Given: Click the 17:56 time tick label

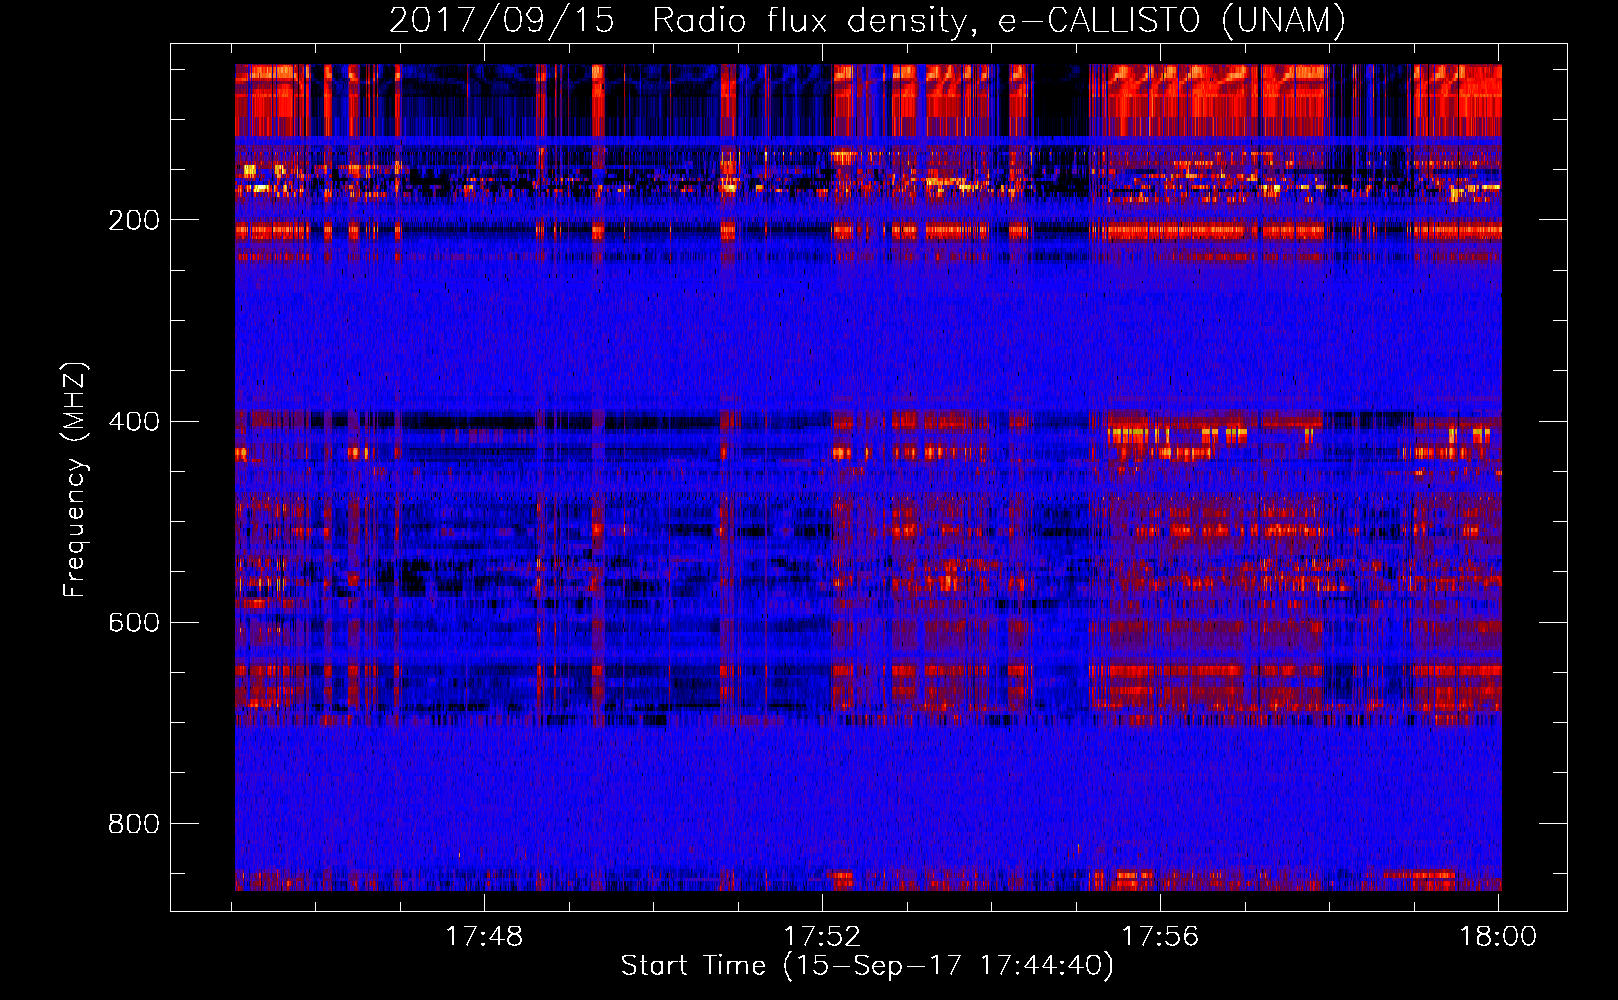Looking at the screenshot, I should 1160,936.
